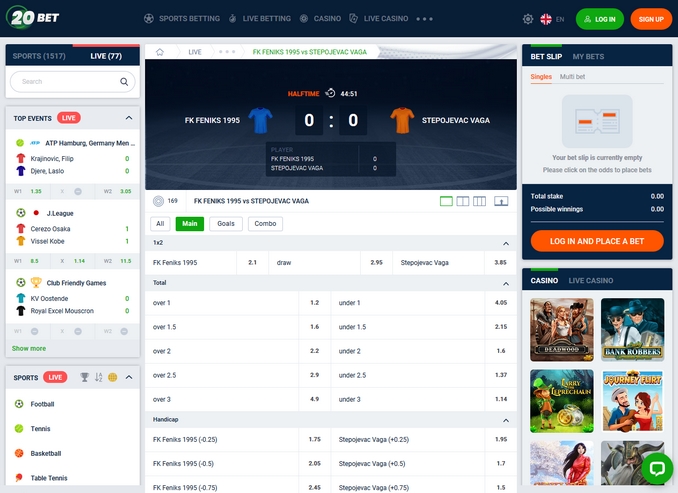Image resolution: width=678 pixels, height=493 pixels.
Task: Switch bet slip to Multi bet
Action: (x=572, y=77)
